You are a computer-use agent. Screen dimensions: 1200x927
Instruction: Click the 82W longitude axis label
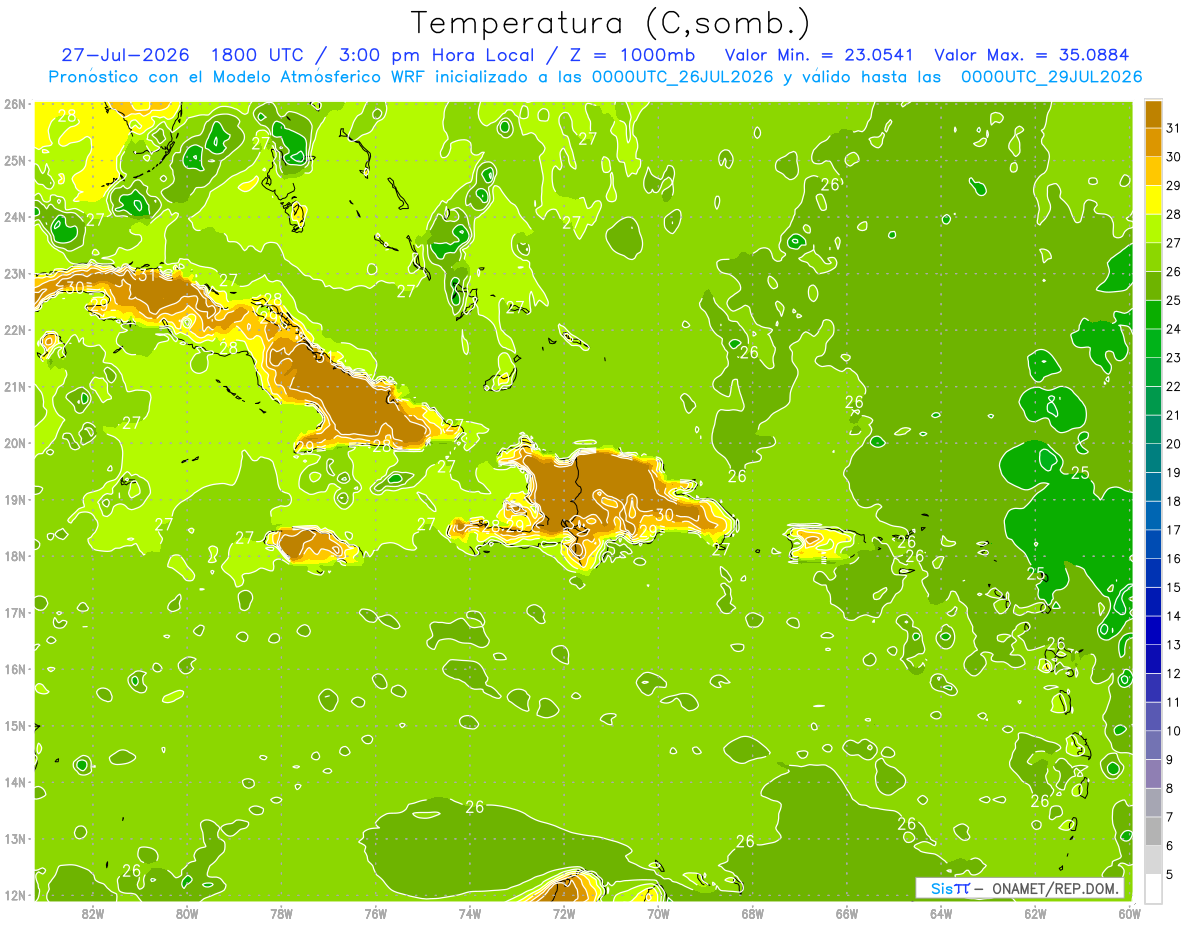[93, 913]
